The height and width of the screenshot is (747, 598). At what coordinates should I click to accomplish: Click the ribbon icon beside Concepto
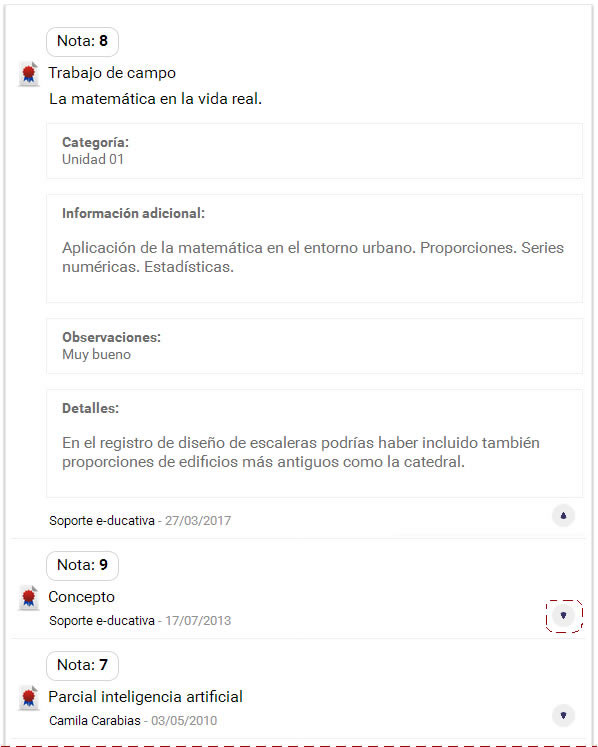click(x=29, y=598)
